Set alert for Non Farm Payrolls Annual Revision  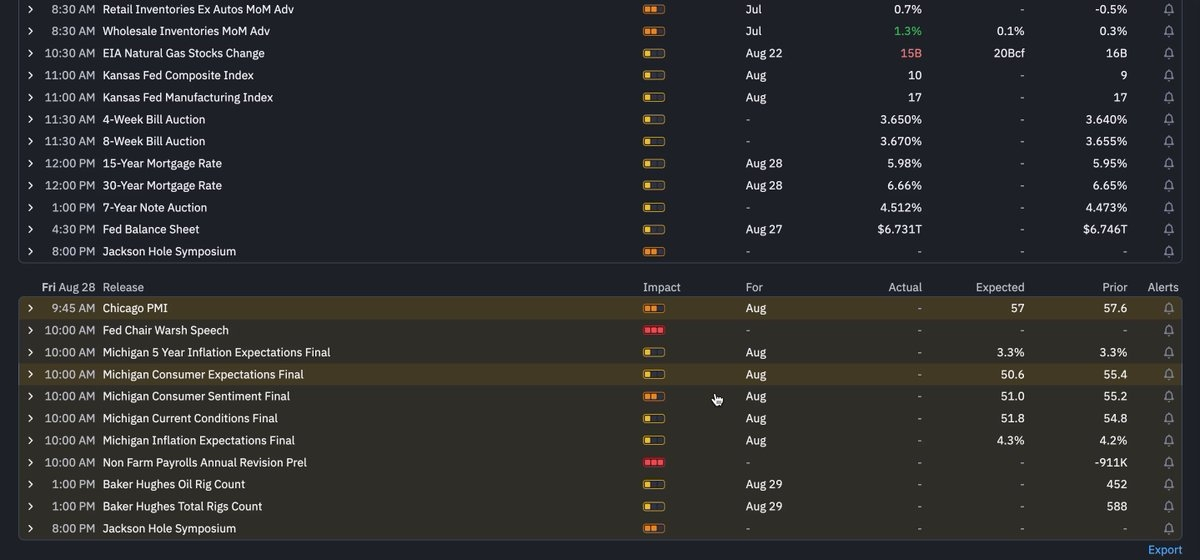(1169, 462)
